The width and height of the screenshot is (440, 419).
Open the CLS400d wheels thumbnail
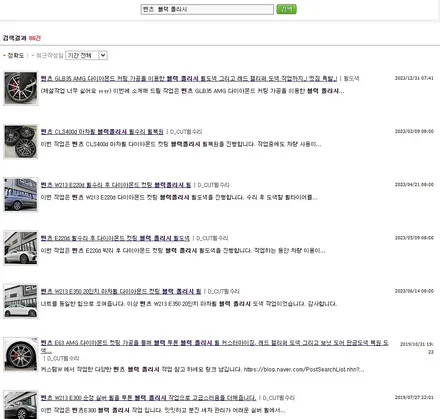(x=21, y=141)
